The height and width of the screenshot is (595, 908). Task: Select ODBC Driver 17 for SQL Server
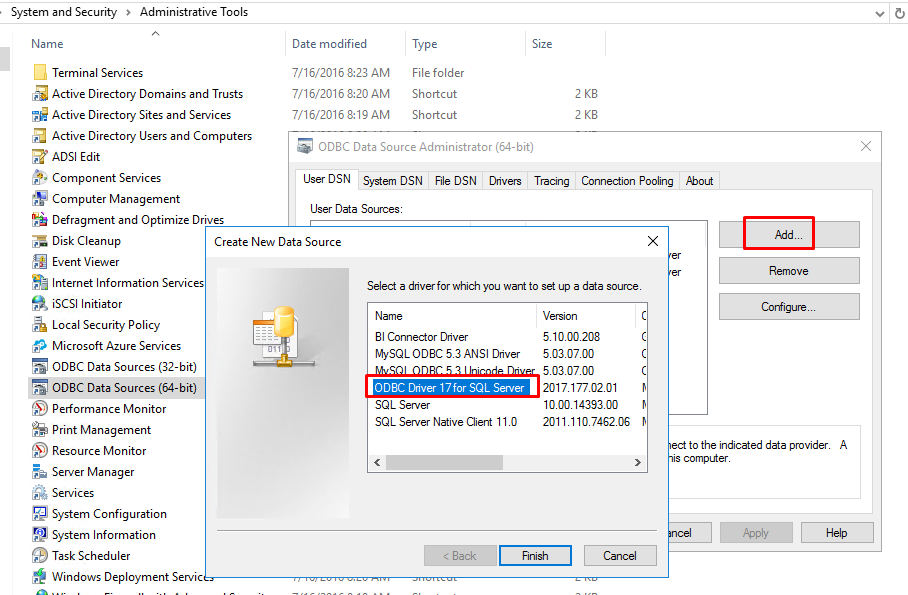pos(449,388)
